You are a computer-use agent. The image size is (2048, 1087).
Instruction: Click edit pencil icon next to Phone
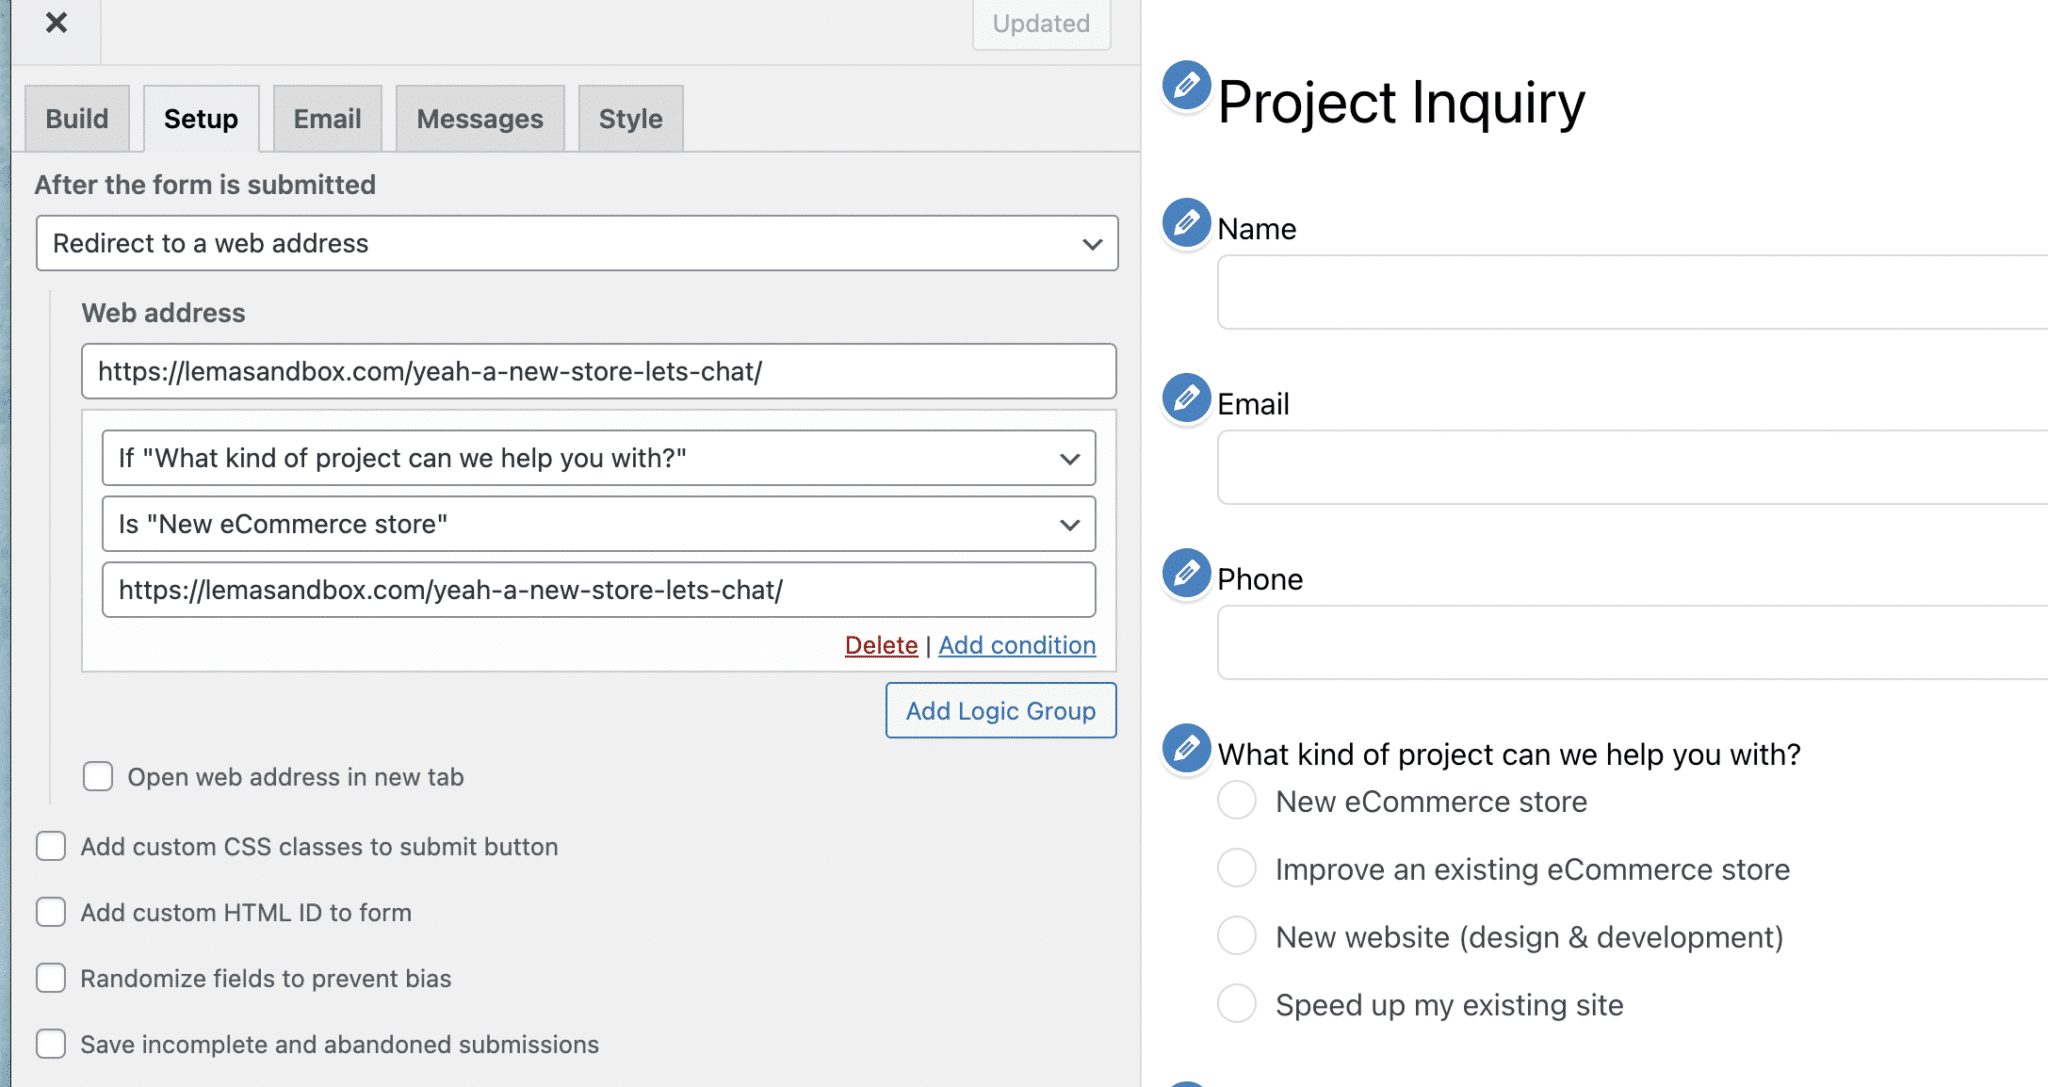(x=1186, y=573)
